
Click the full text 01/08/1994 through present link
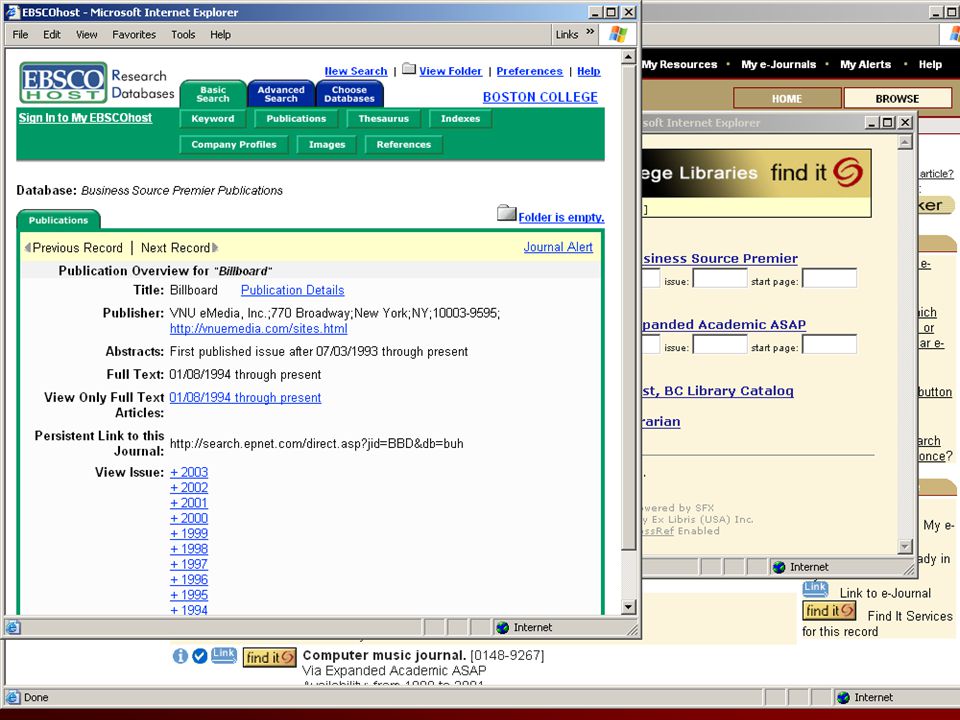point(245,397)
